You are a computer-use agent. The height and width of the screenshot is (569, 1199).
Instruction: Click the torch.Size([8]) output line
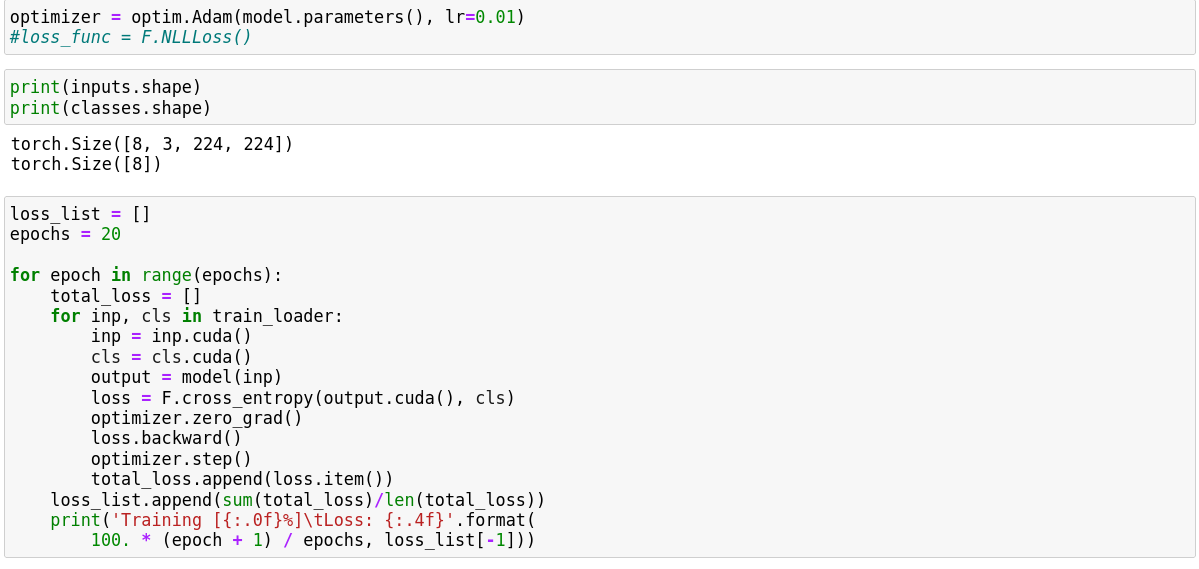coord(86,164)
